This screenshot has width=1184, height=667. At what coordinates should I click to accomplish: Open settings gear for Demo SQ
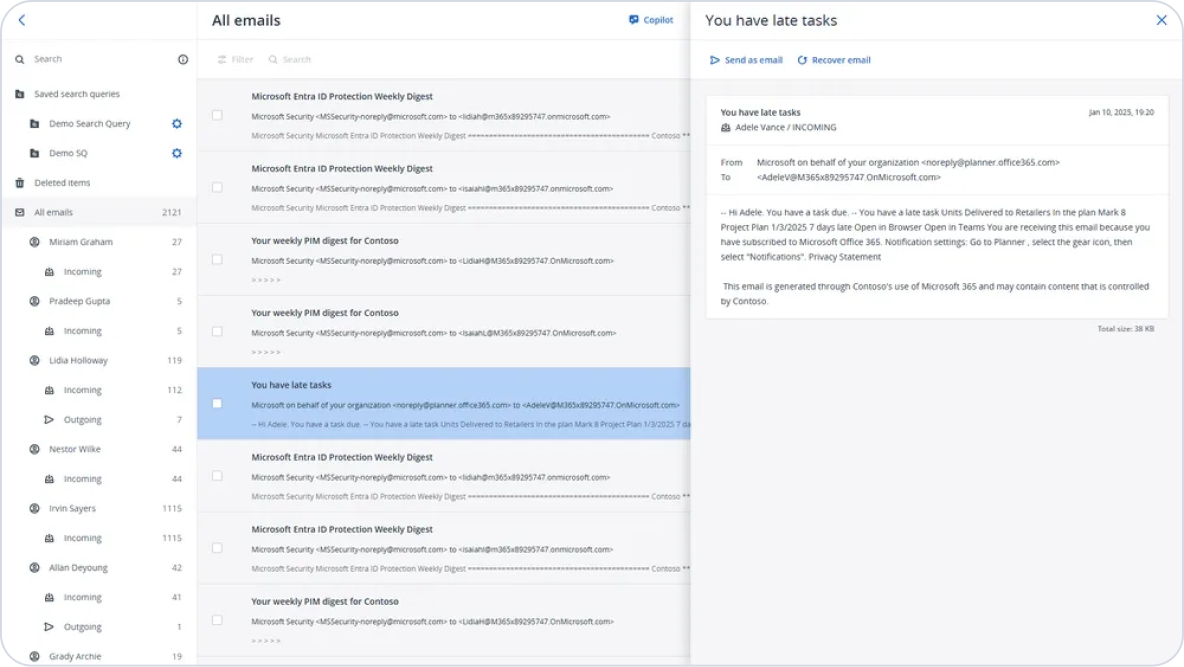tap(177, 153)
